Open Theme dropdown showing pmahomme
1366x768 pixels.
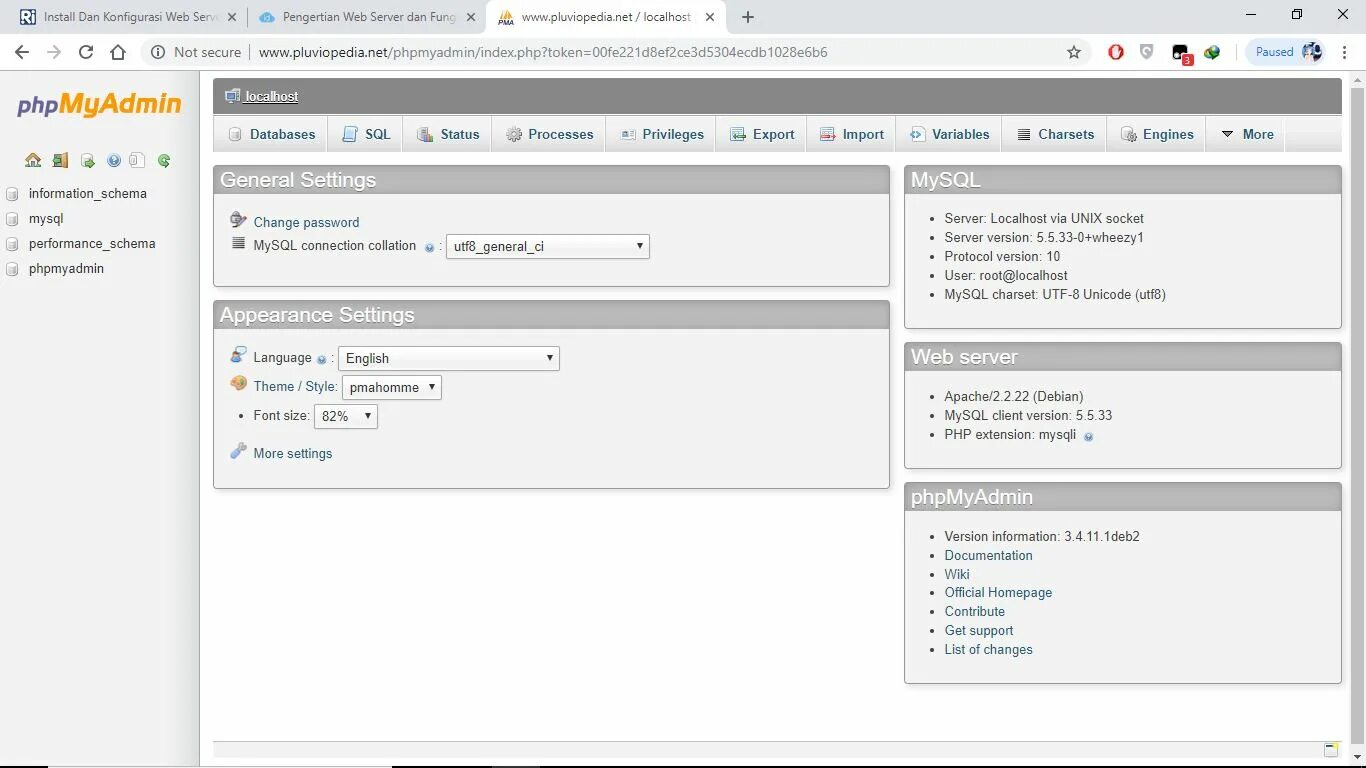pyautogui.click(x=392, y=387)
